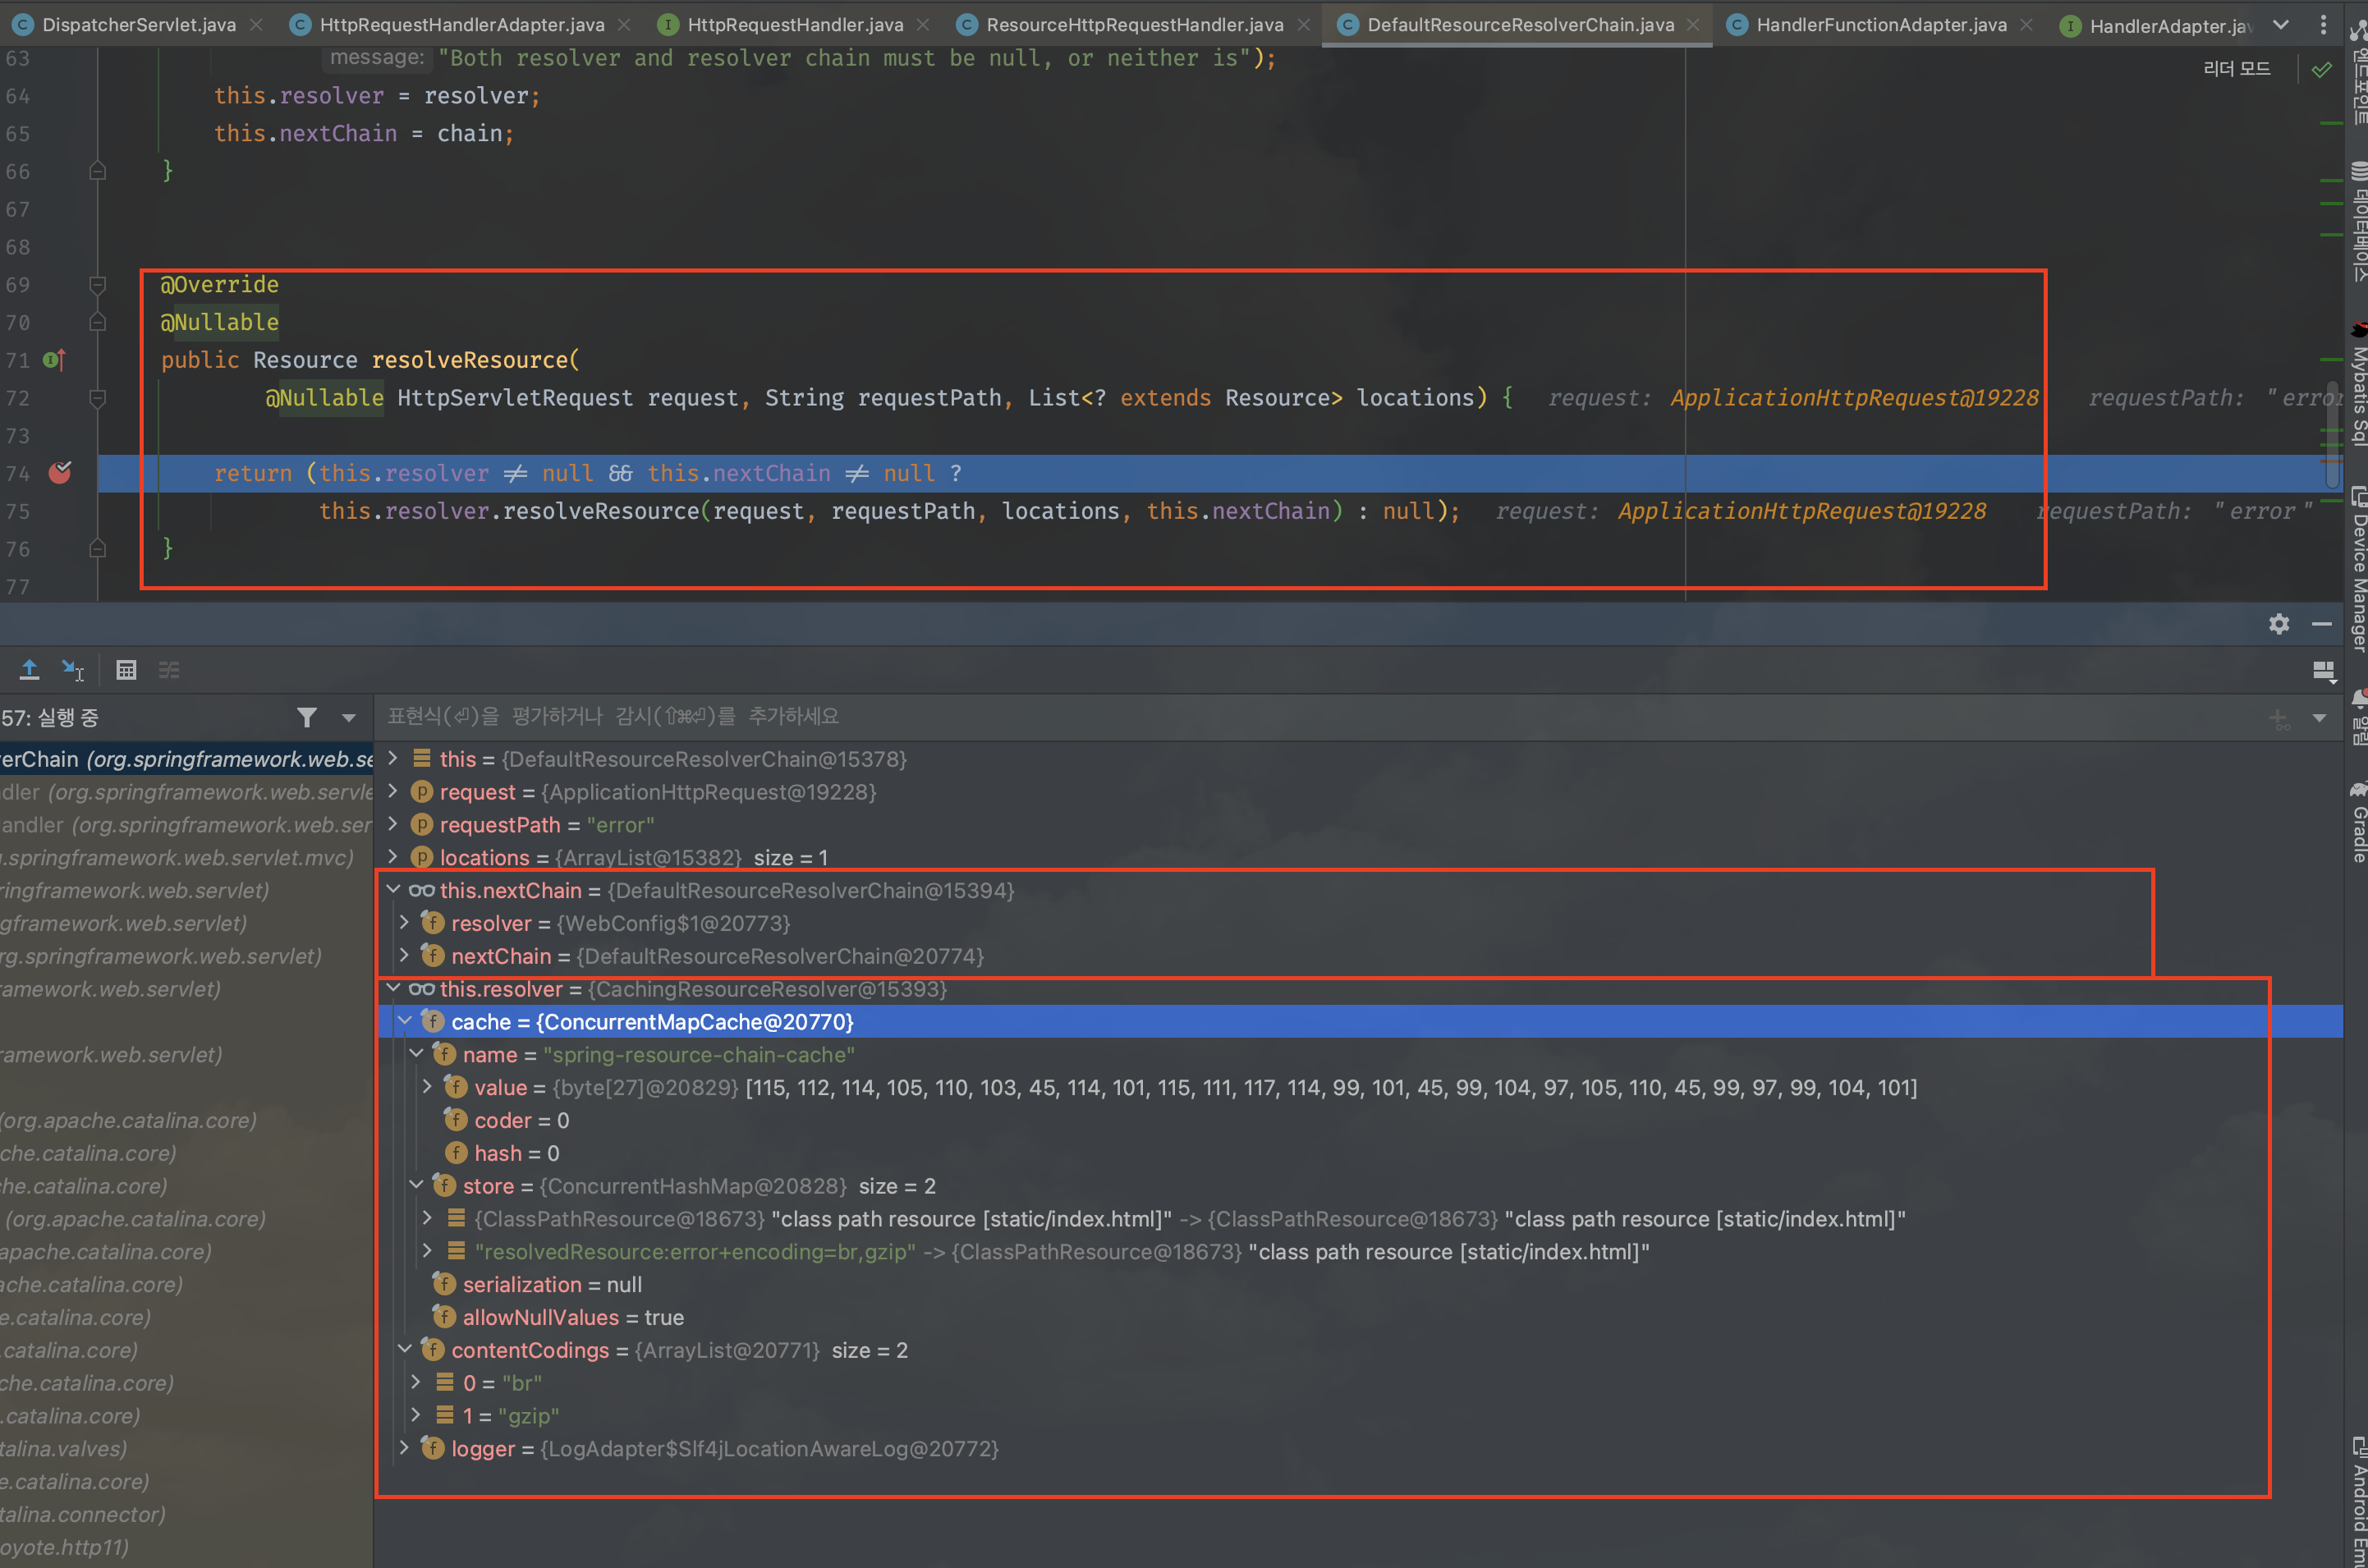Click resolveResource method name on line 71
Screen dimensions: 2368x1568
(469, 360)
